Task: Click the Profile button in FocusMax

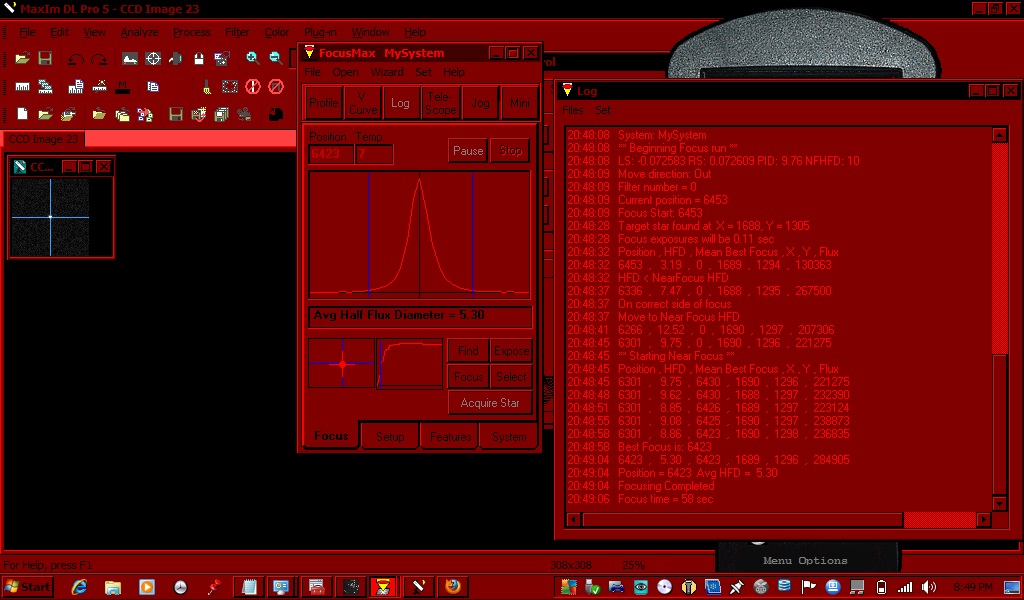Action: [x=323, y=103]
